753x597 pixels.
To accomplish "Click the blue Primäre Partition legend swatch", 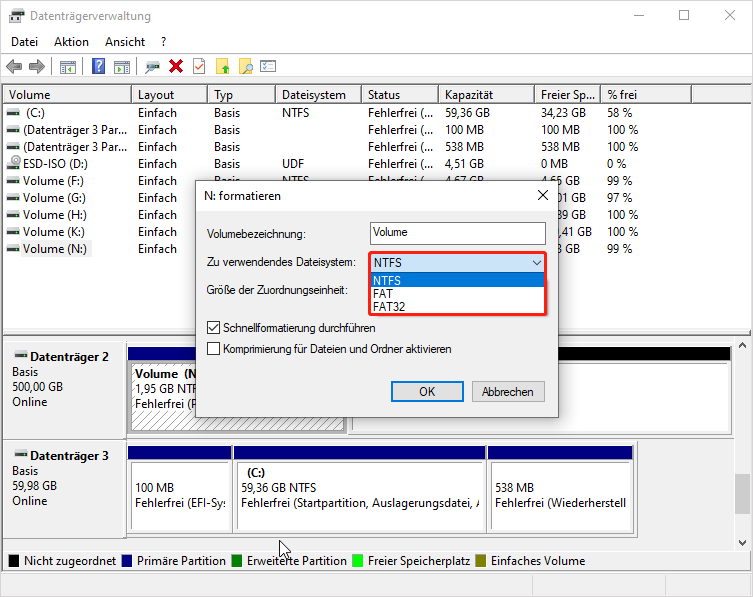I will coord(127,560).
